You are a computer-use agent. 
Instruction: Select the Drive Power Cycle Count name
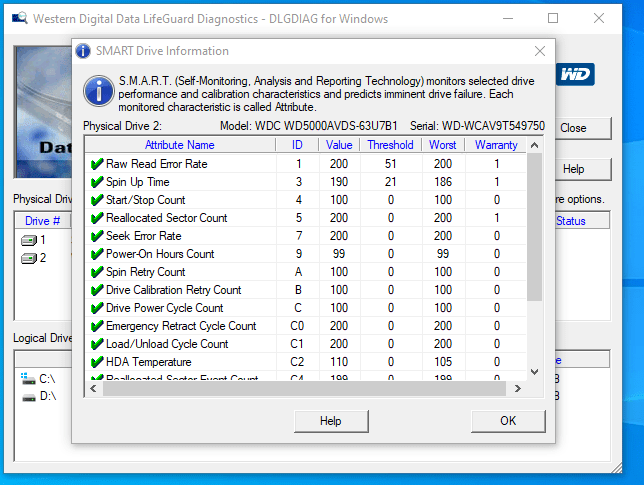(x=164, y=308)
